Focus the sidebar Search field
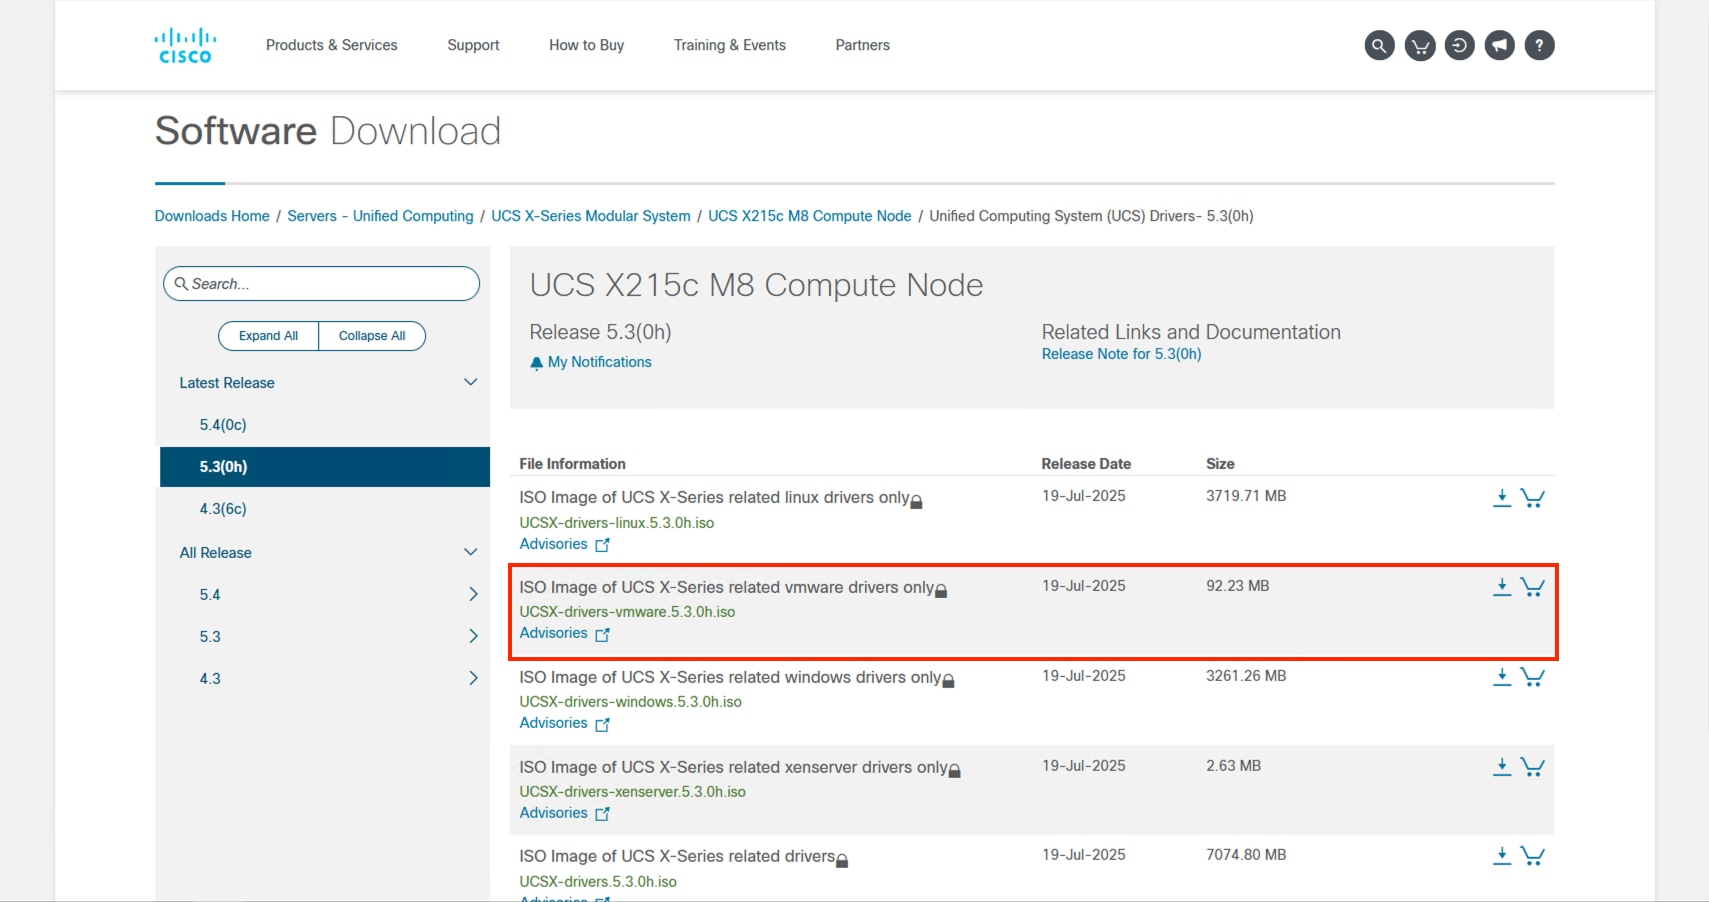 click(x=330, y=284)
